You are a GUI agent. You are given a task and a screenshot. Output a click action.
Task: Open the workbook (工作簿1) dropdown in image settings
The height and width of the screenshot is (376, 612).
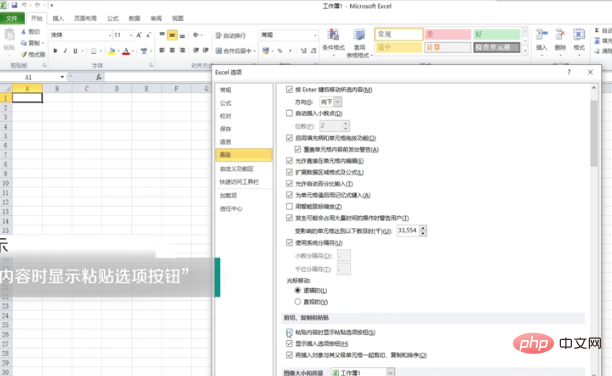tap(390, 372)
